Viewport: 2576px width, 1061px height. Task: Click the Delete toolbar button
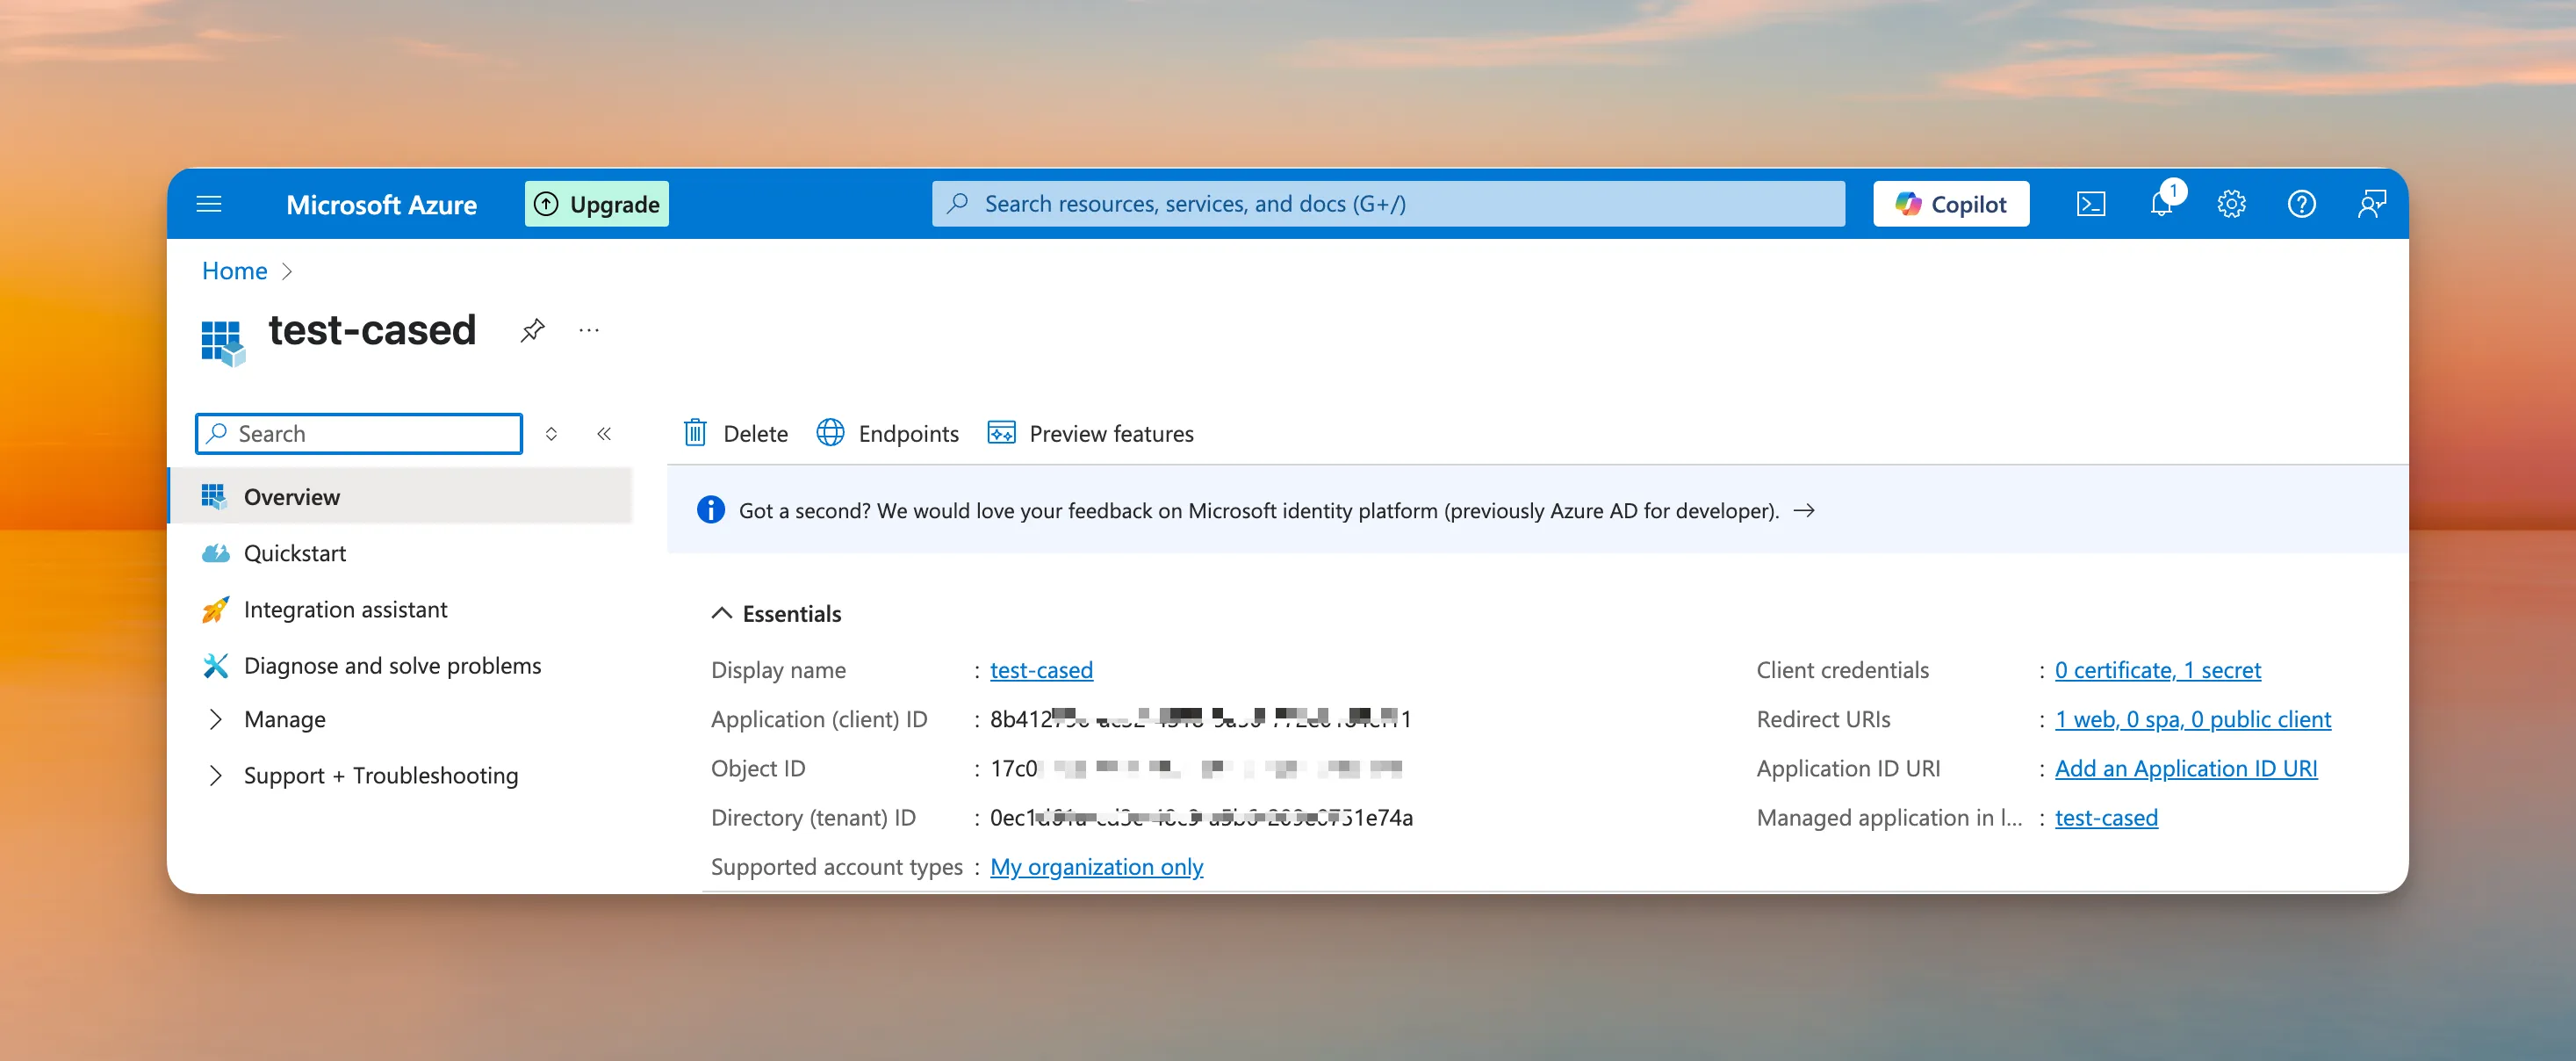pyautogui.click(x=736, y=433)
